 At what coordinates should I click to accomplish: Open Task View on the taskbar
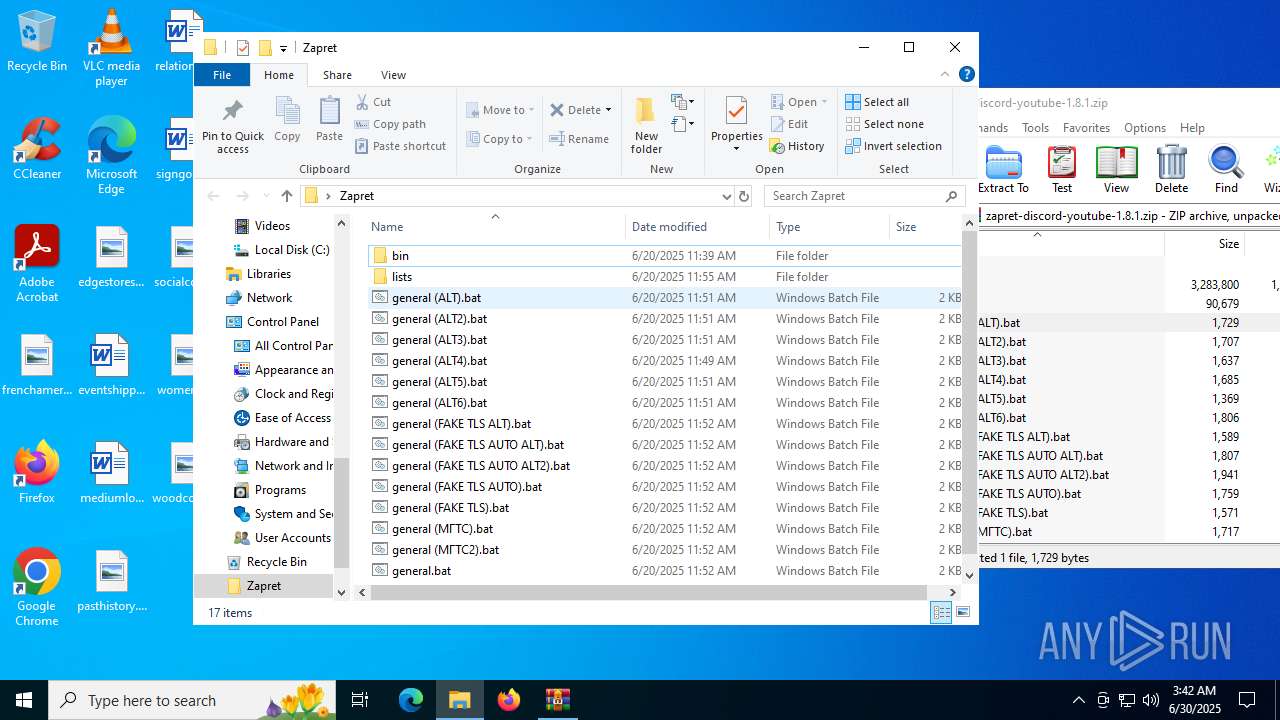pyautogui.click(x=360, y=700)
